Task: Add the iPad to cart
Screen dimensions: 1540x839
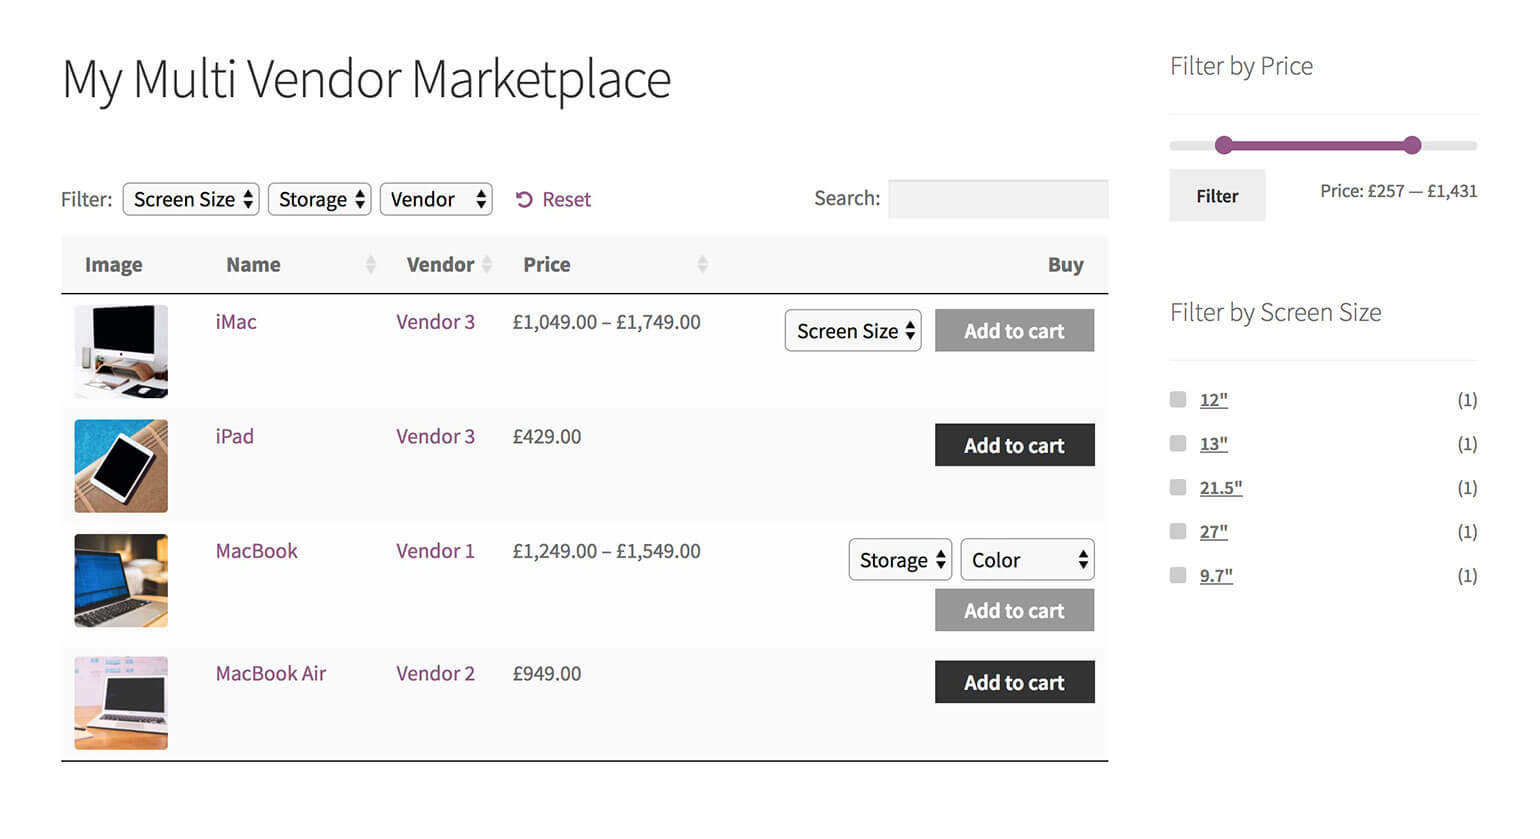Action: pos(1014,445)
